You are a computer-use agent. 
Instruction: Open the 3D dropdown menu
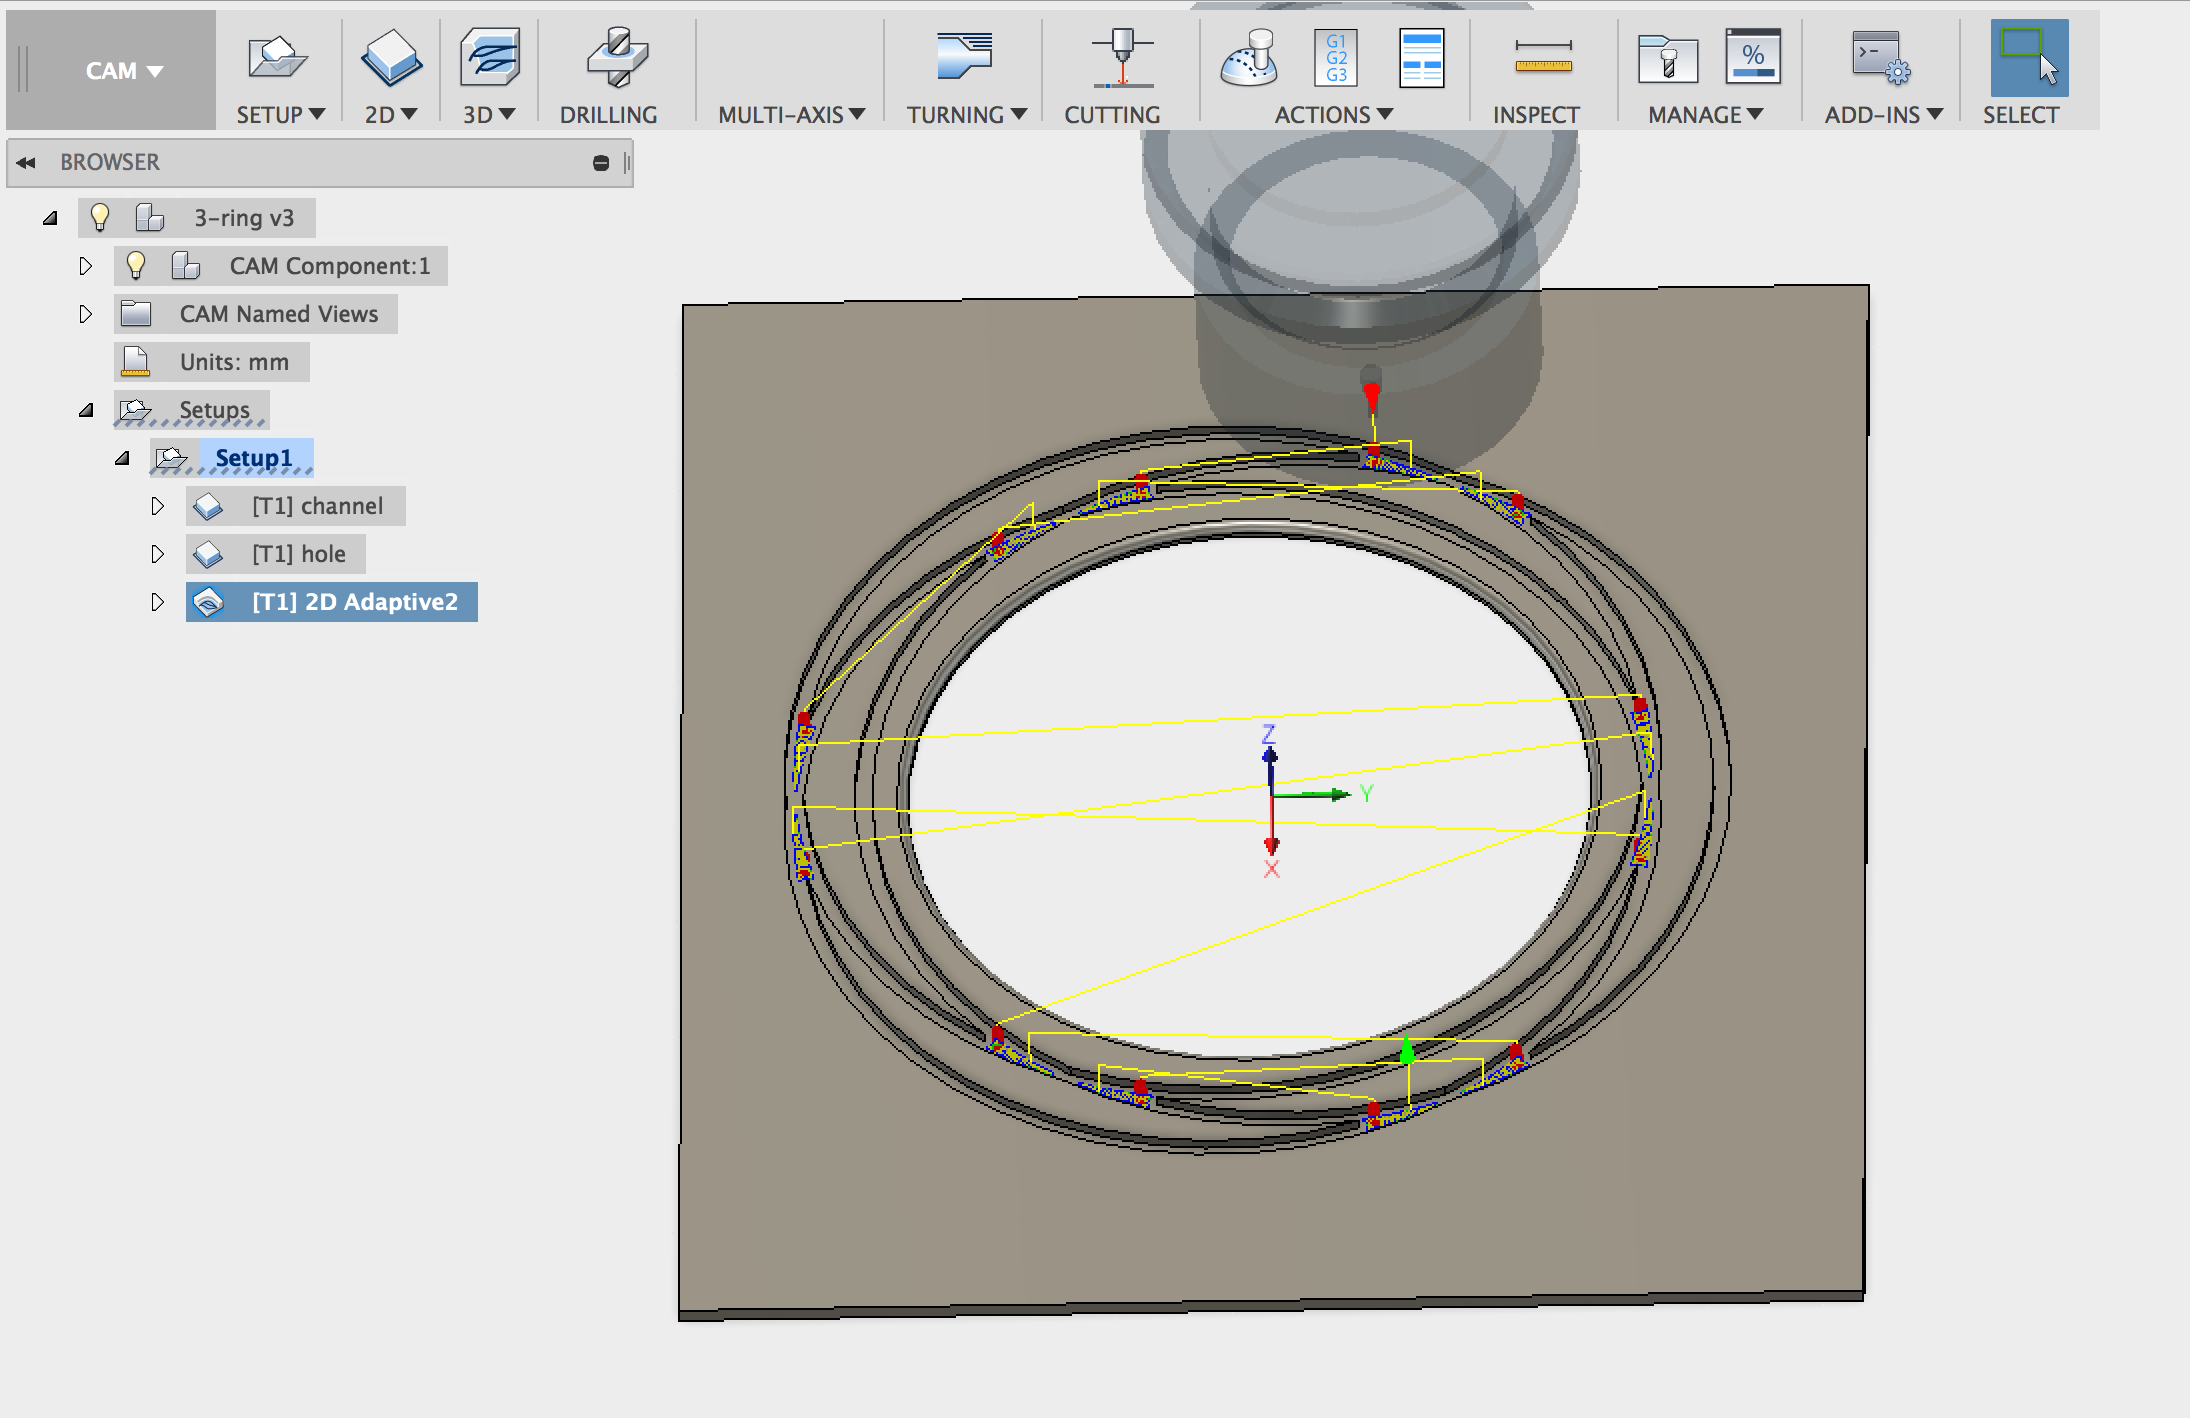tap(488, 115)
